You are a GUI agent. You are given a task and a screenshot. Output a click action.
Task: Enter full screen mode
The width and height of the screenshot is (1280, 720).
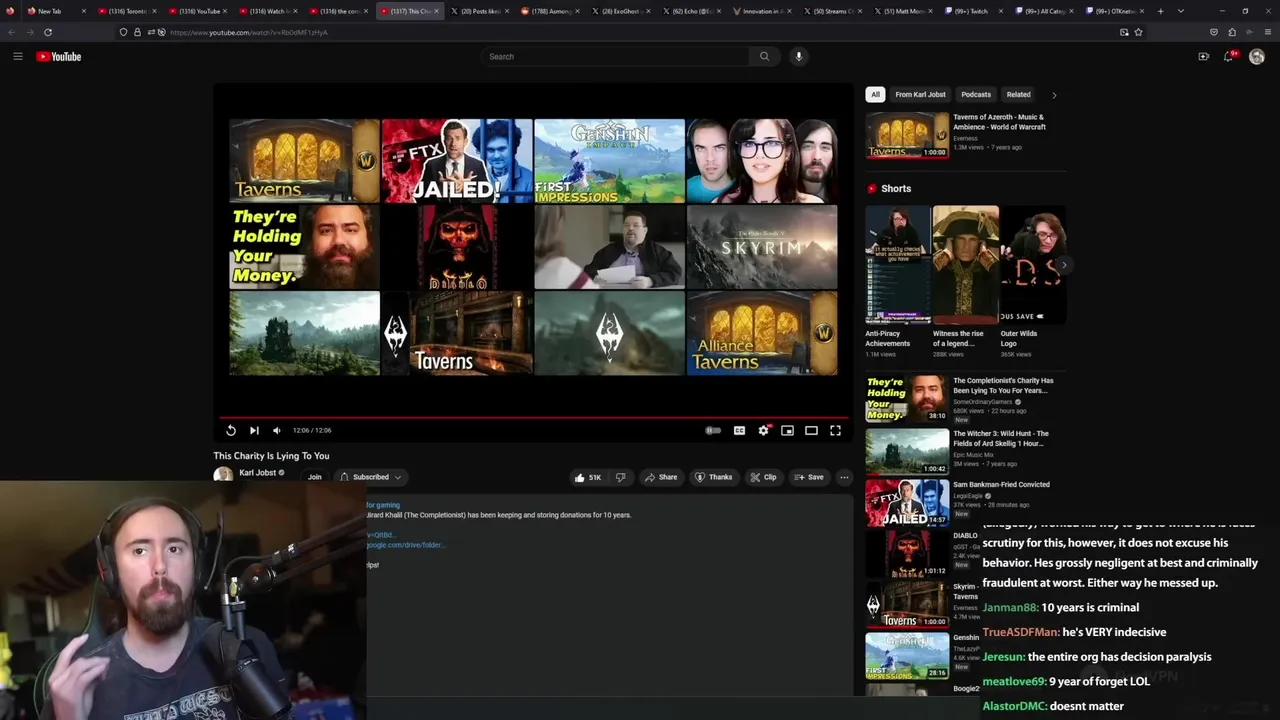coord(835,430)
